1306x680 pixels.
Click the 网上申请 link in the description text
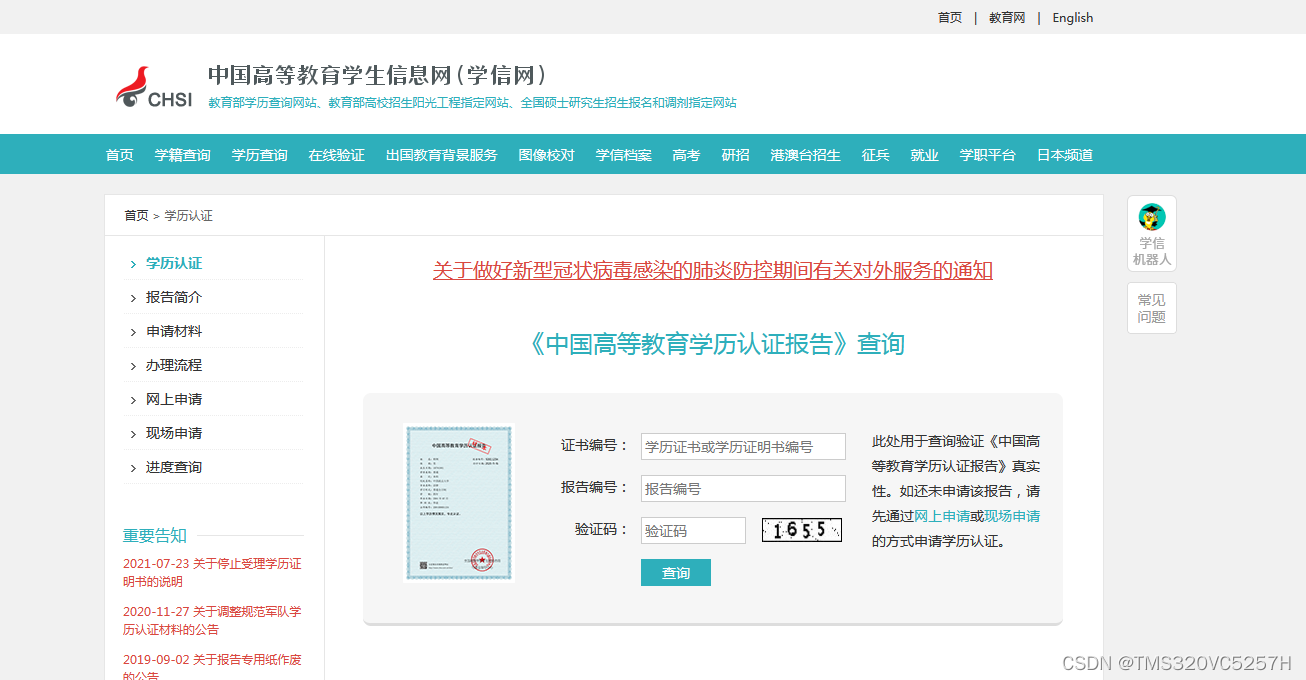point(942,516)
